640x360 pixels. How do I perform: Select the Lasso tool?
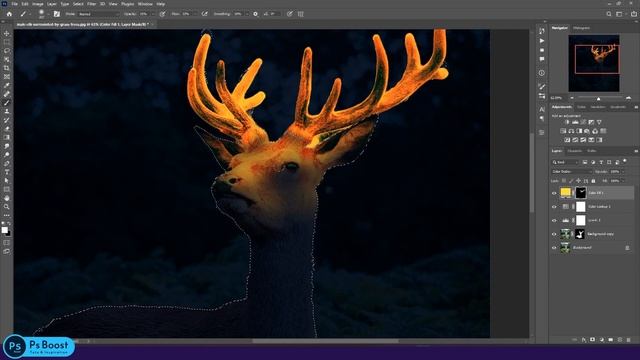[x=7, y=51]
